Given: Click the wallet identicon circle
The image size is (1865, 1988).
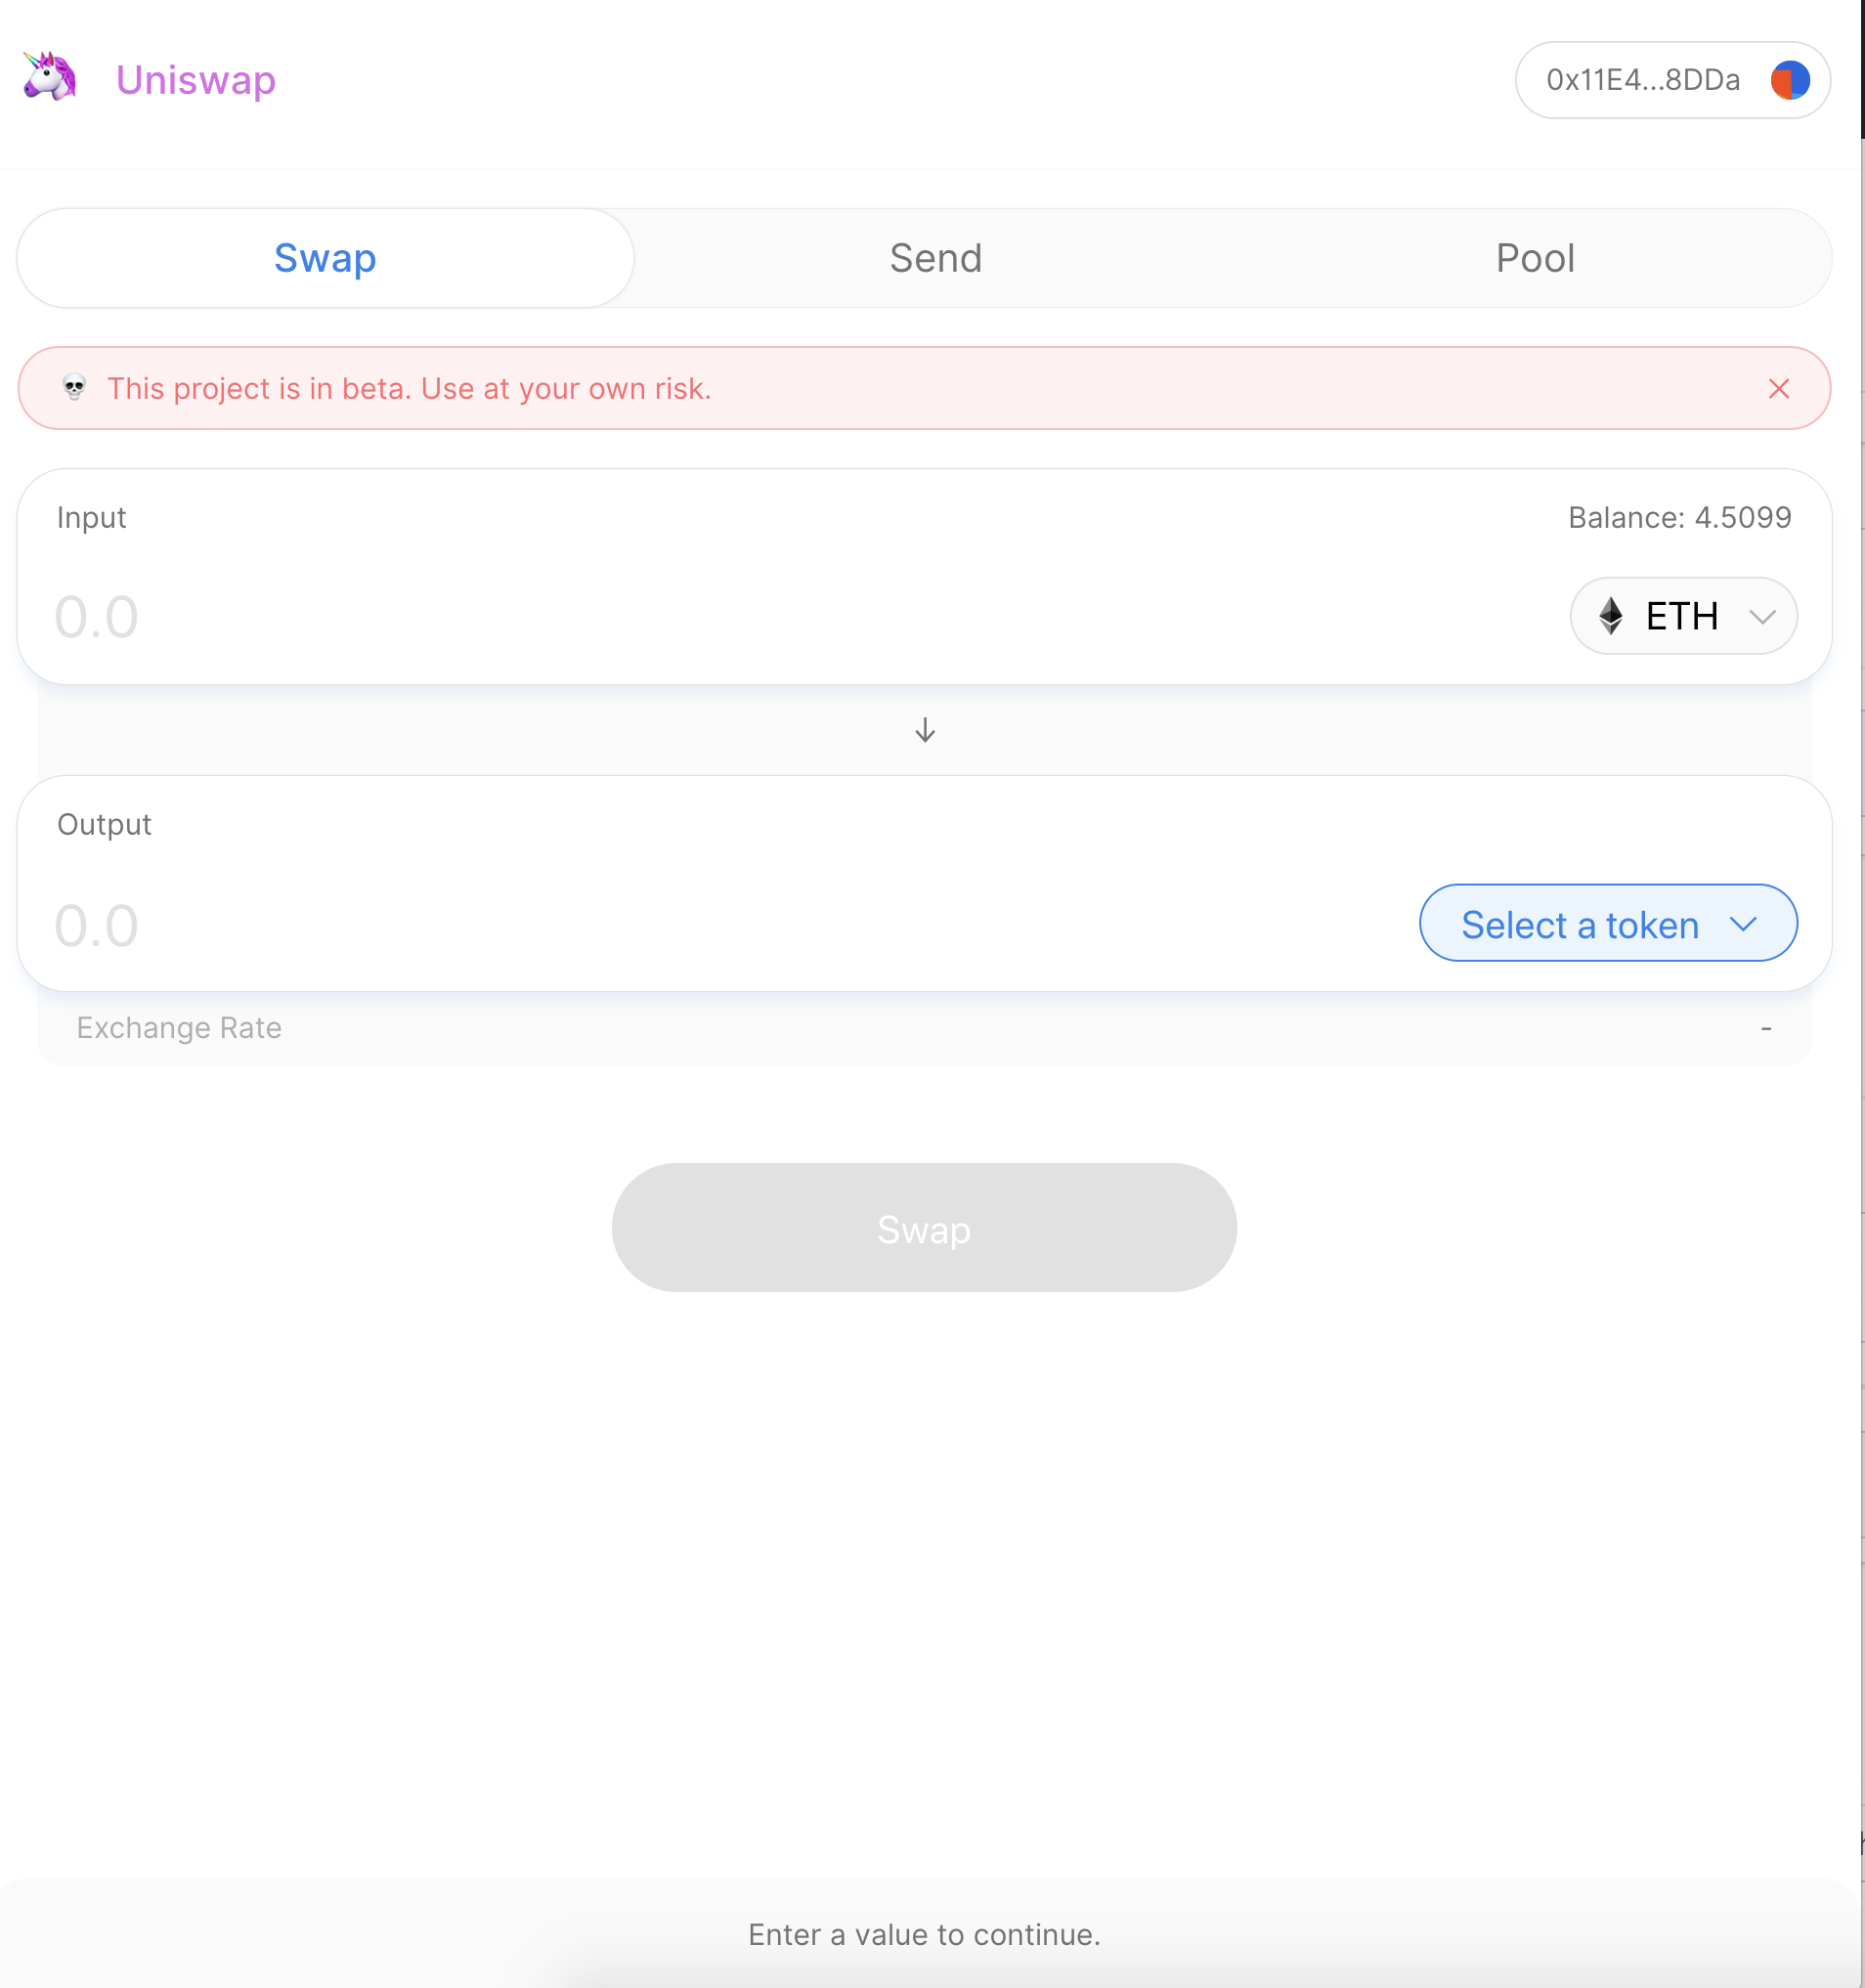Looking at the screenshot, I should [1791, 80].
